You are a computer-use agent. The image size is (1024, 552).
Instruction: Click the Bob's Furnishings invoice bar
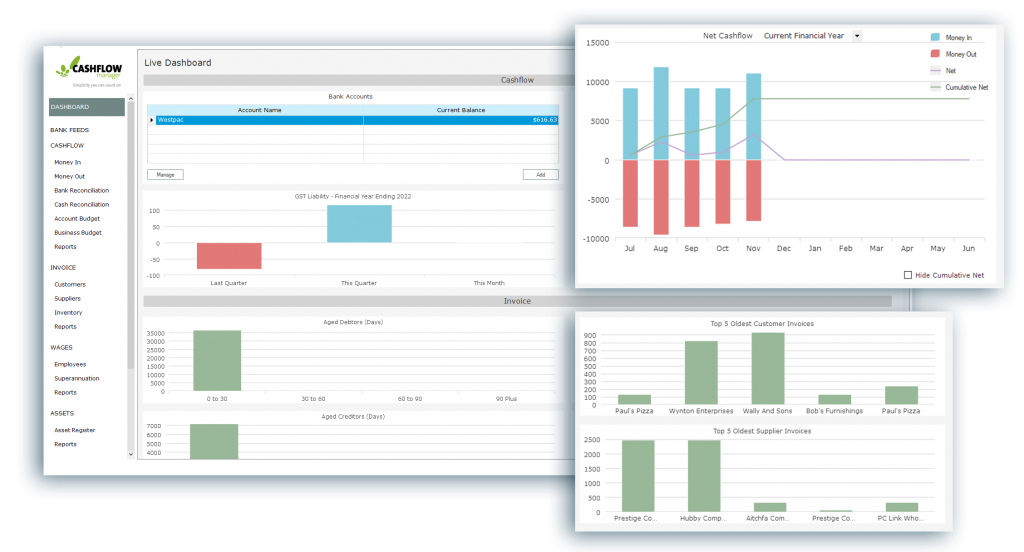click(835, 399)
